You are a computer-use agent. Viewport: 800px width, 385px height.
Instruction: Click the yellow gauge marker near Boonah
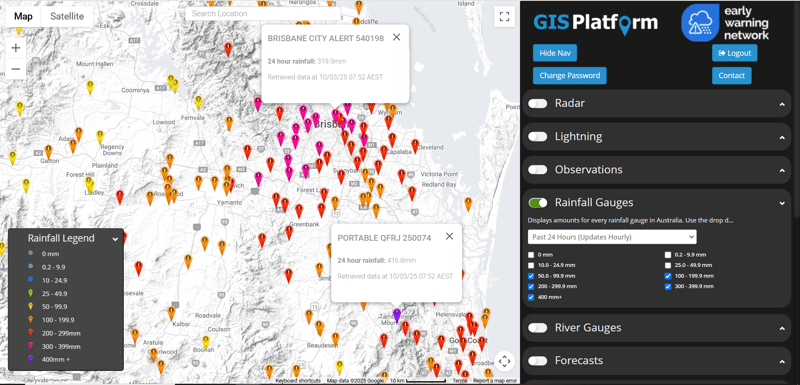(x=206, y=342)
